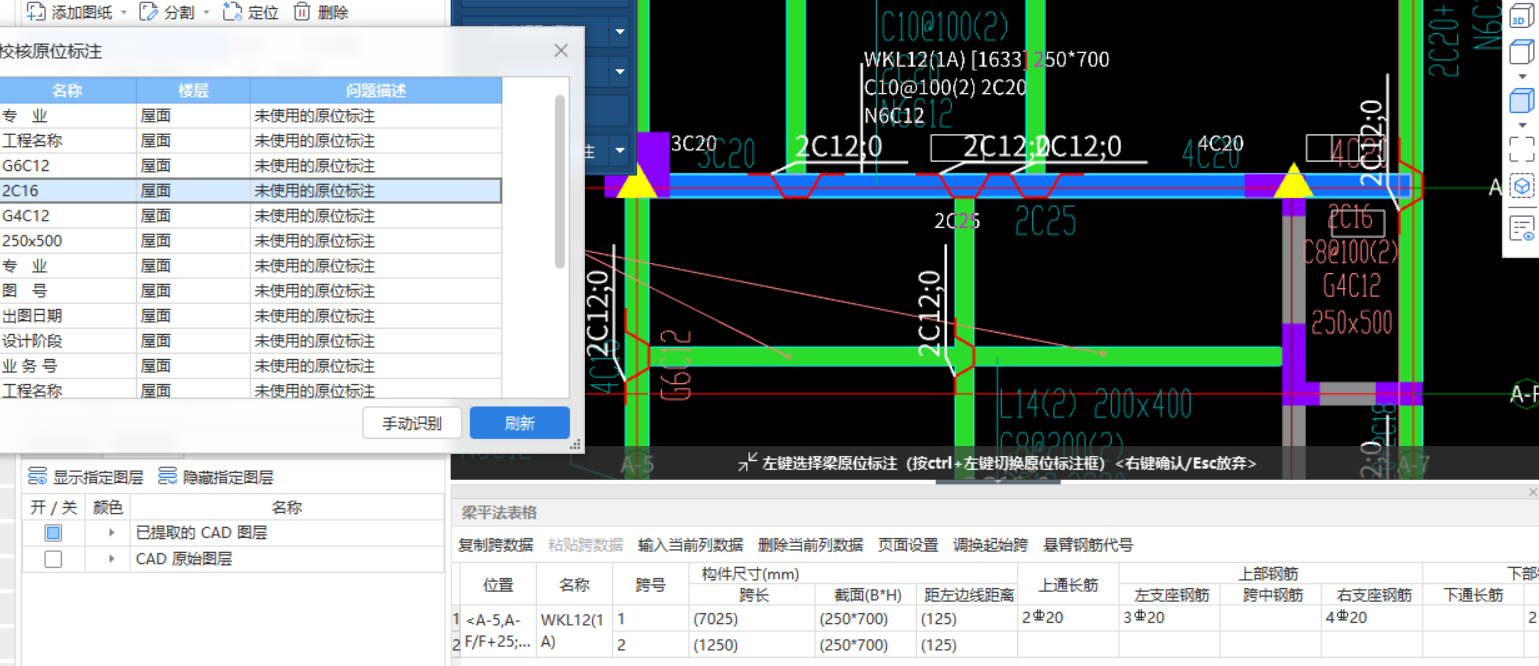Open the 添加图纸 dropdown arrow
Viewport: 1539px width, 666px height.
click(123, 13)
